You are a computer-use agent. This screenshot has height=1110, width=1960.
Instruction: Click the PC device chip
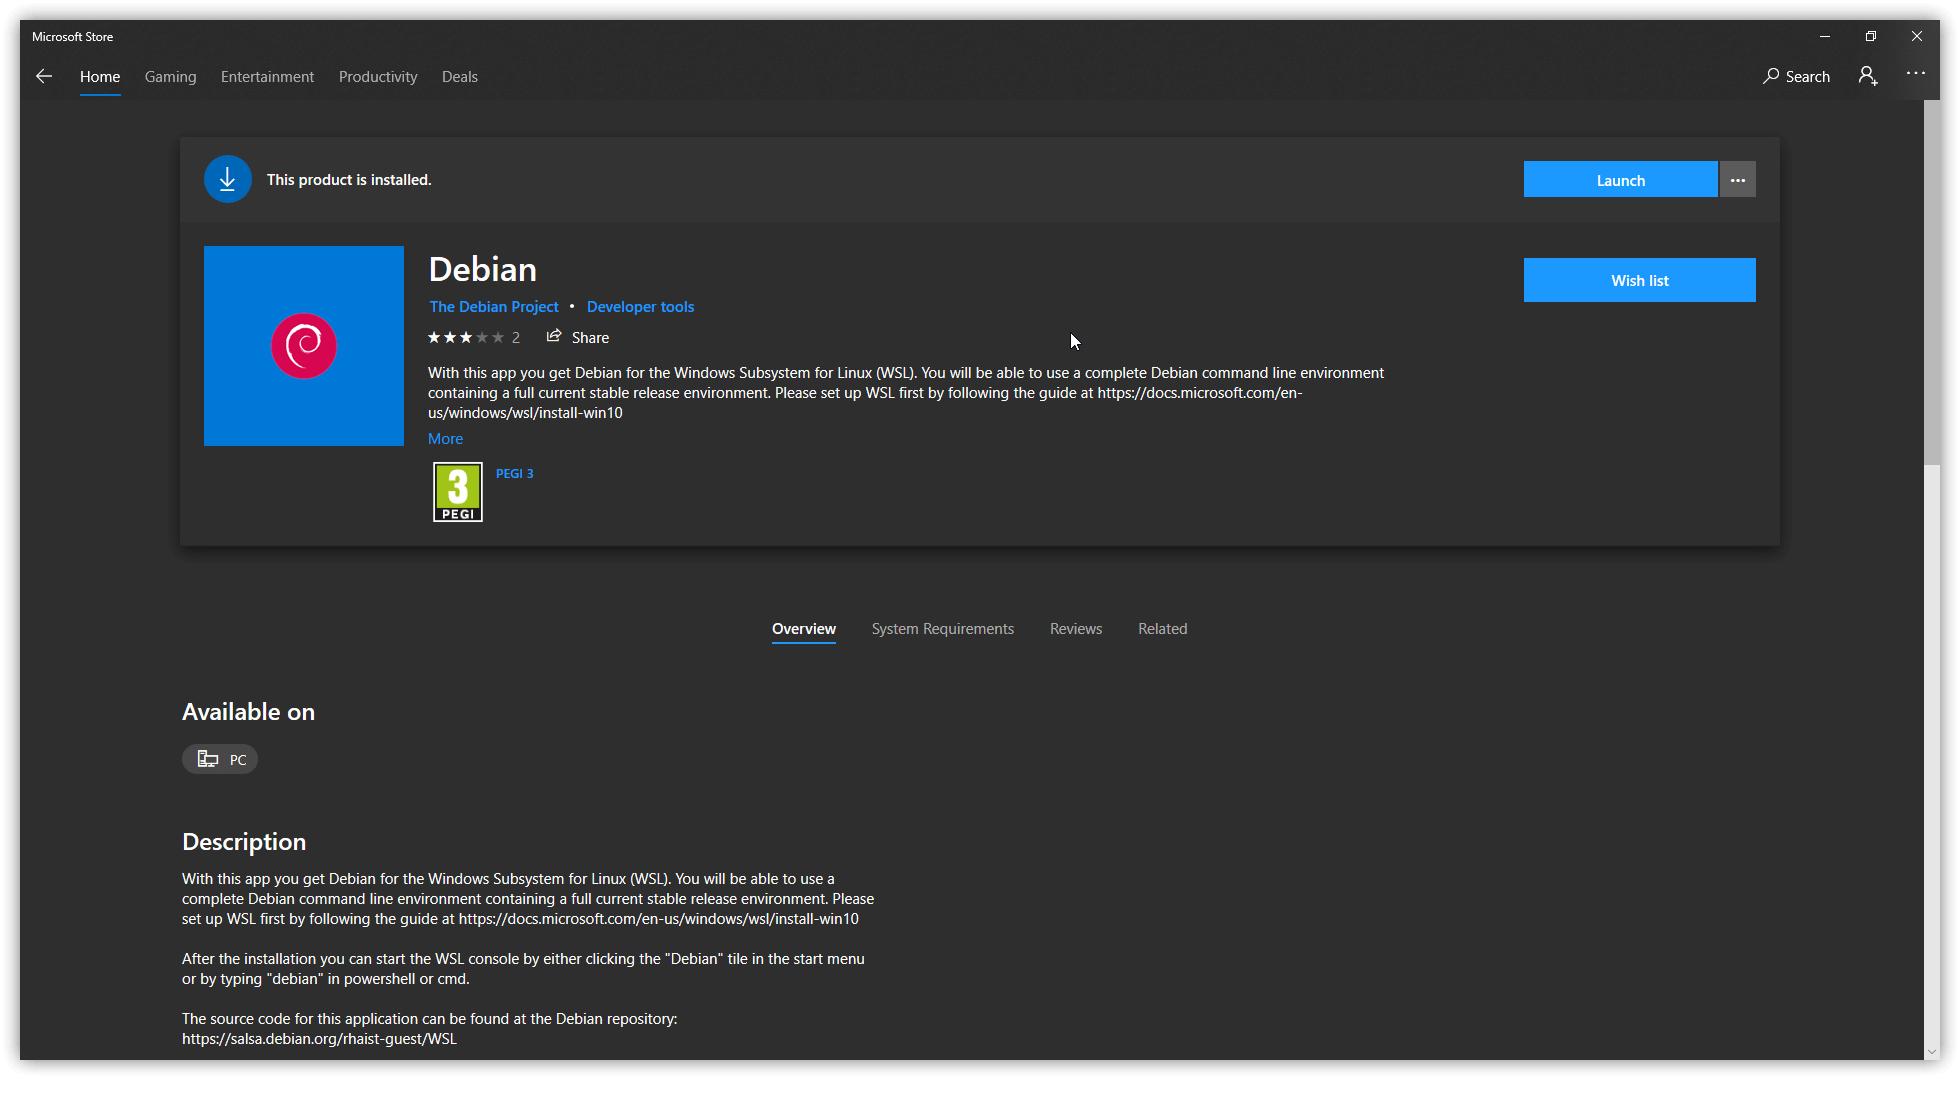pos(220,759)
